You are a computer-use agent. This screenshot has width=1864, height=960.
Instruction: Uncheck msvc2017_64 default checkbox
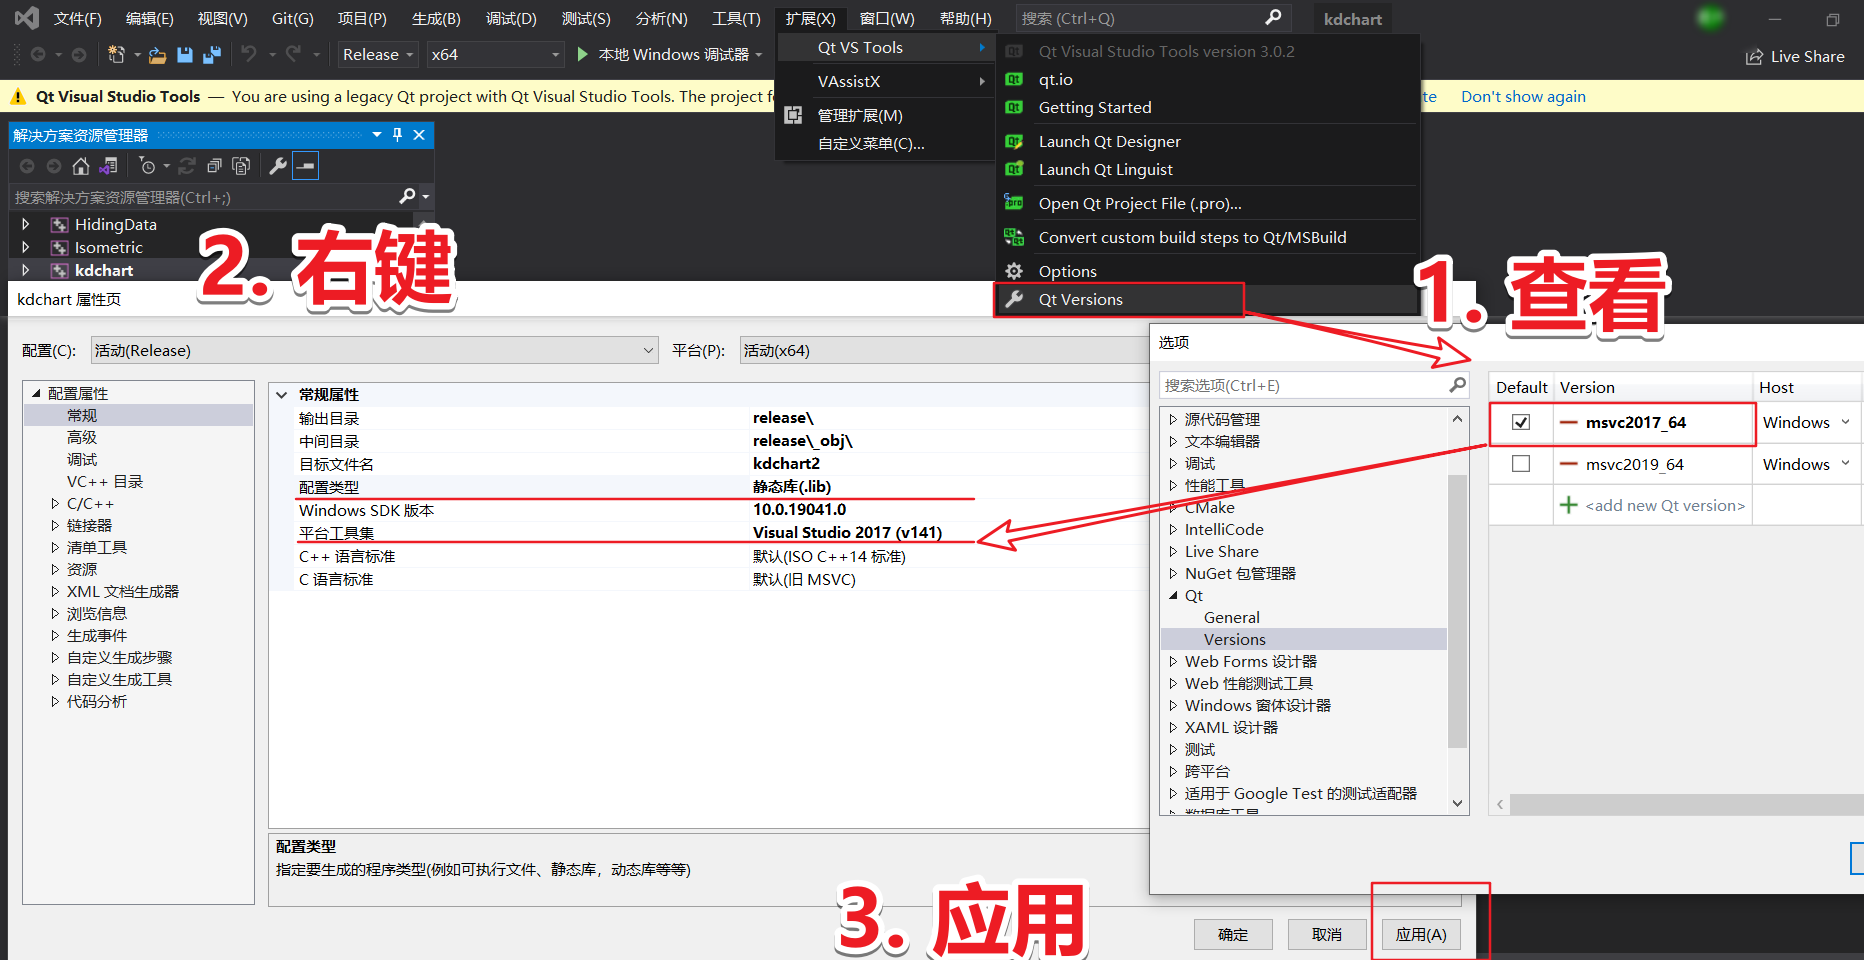[1521, 422]
